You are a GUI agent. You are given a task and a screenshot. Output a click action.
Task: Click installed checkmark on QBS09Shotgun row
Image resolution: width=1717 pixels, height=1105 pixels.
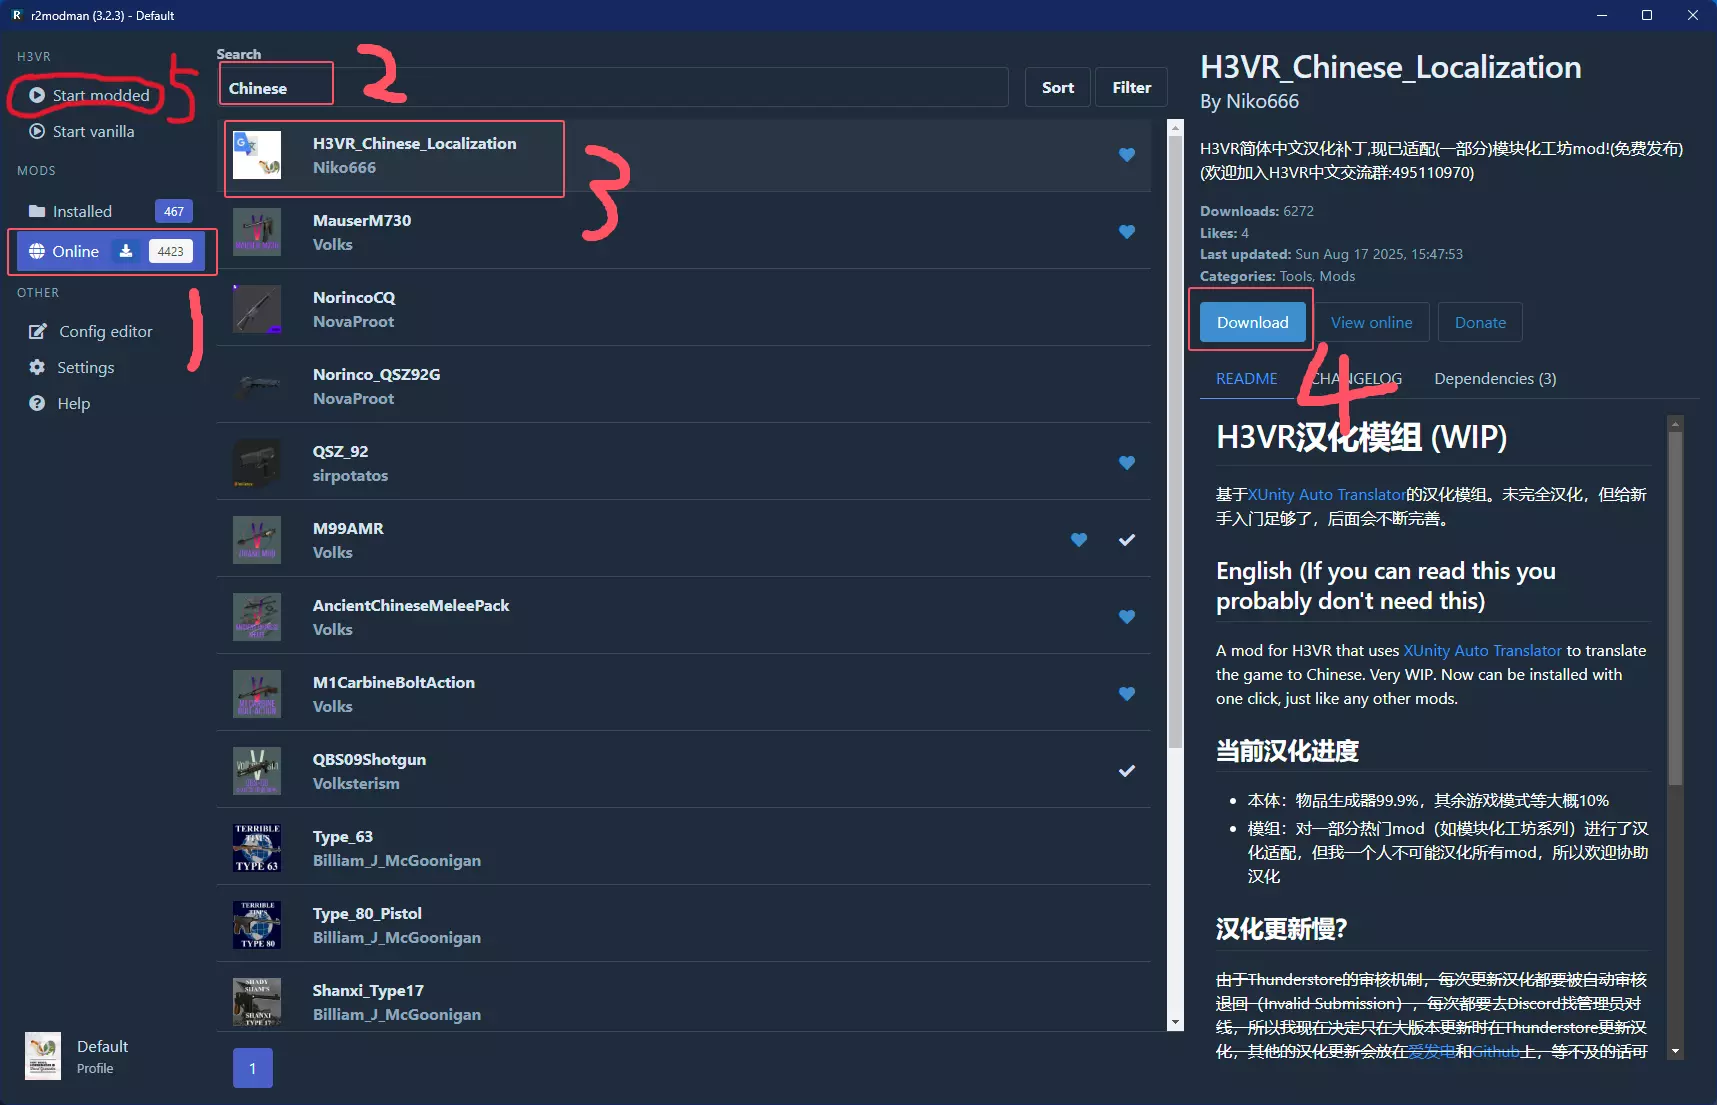click(x=1127, y=771)
